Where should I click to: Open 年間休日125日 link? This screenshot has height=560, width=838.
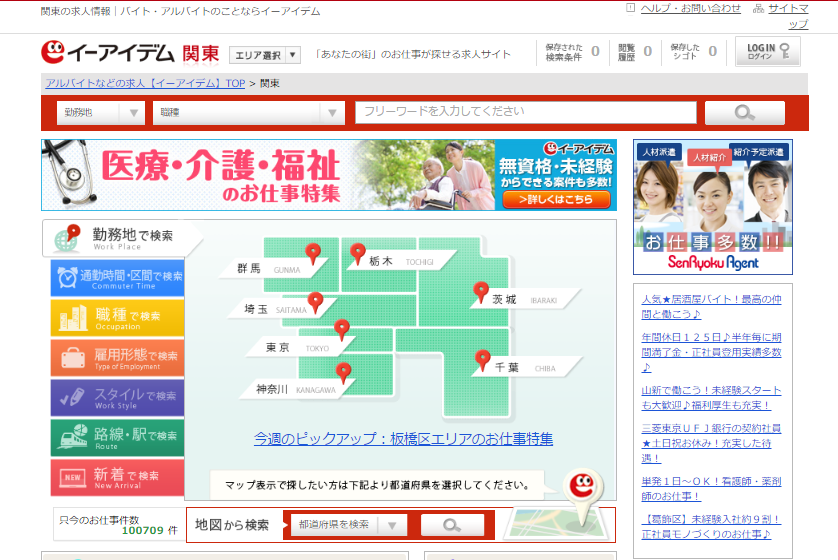pos(711,352)
